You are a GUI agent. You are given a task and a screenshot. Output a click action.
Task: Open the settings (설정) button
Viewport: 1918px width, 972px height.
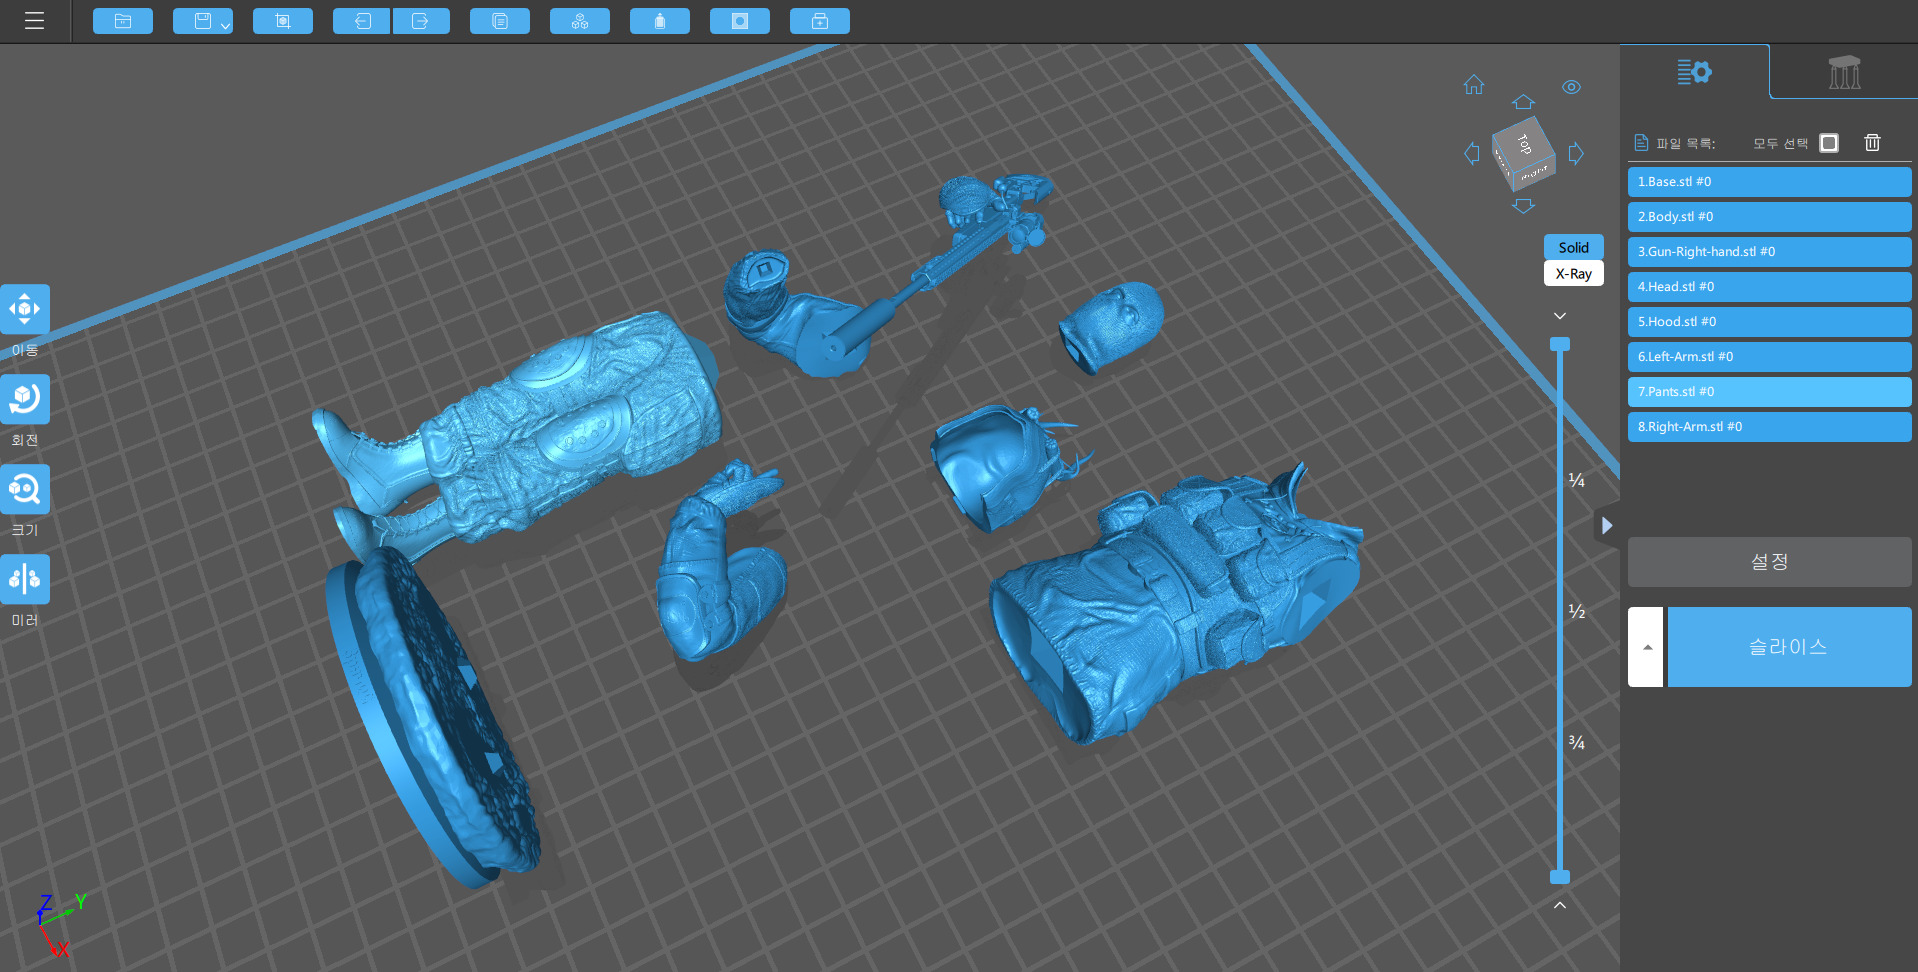(x=1769, y=562)
